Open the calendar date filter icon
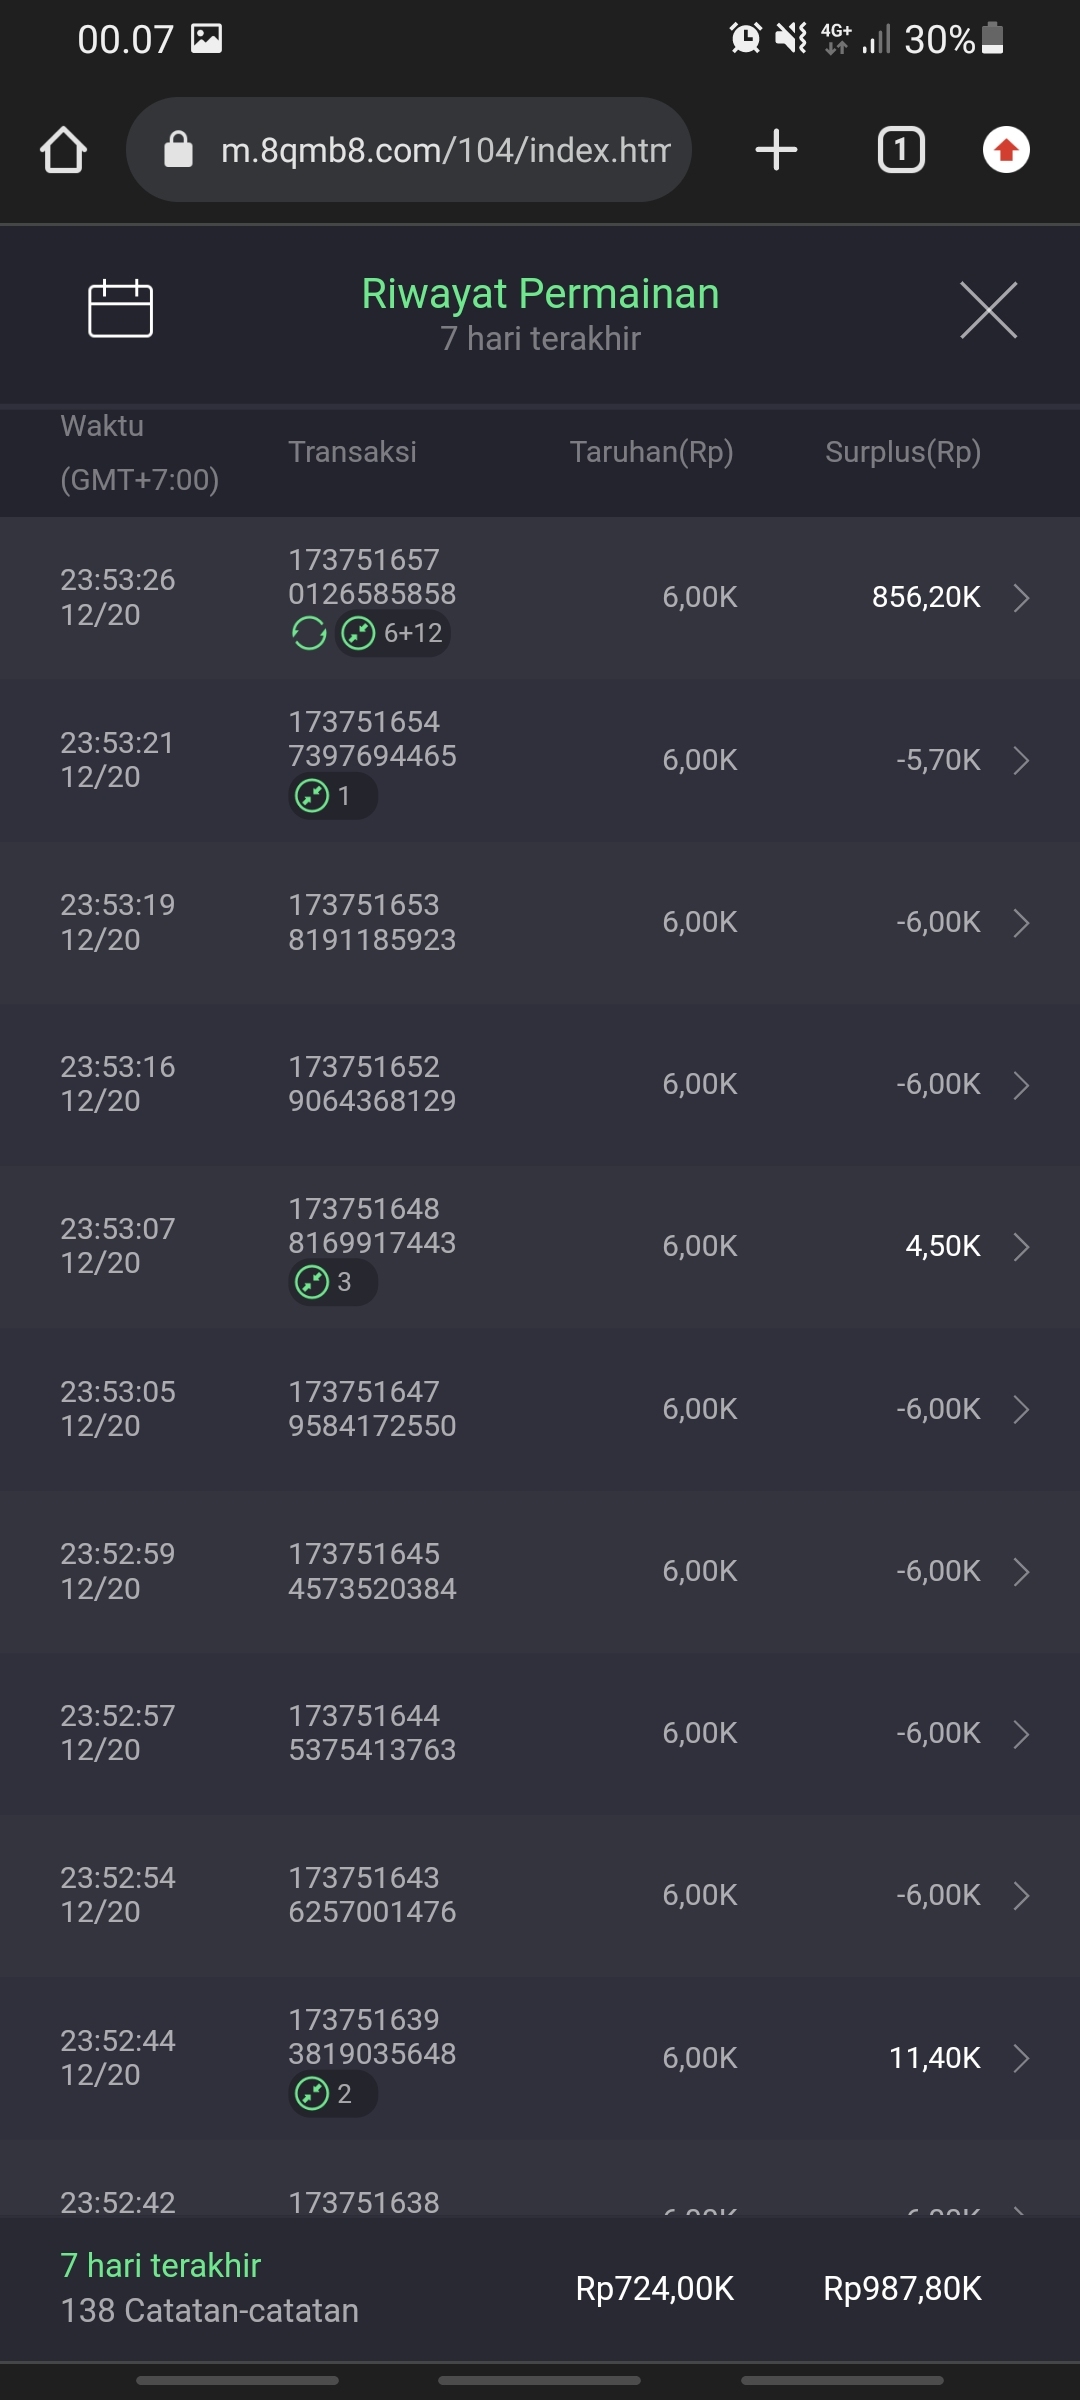This screenshot has width=1080, height=2400. coord(120,309)
